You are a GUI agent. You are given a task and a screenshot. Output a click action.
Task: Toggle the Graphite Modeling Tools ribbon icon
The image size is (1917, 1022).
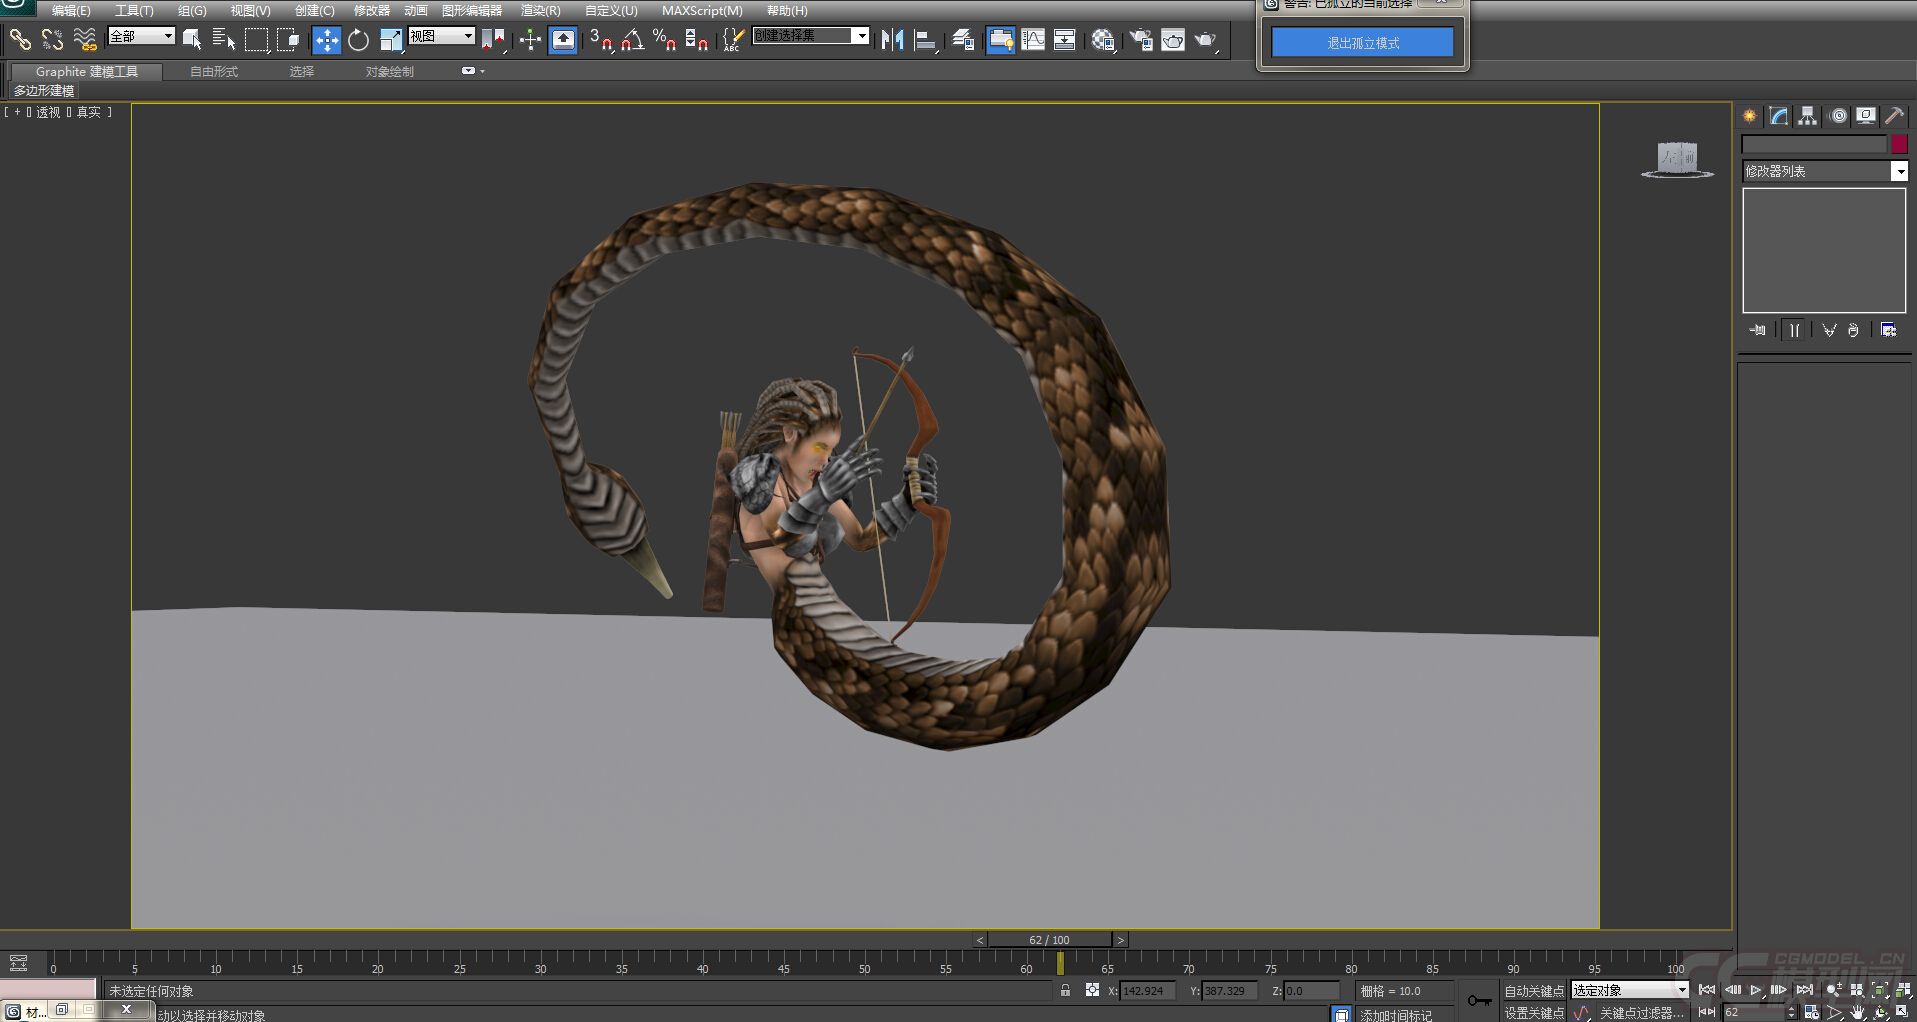tap(1001, 40)
